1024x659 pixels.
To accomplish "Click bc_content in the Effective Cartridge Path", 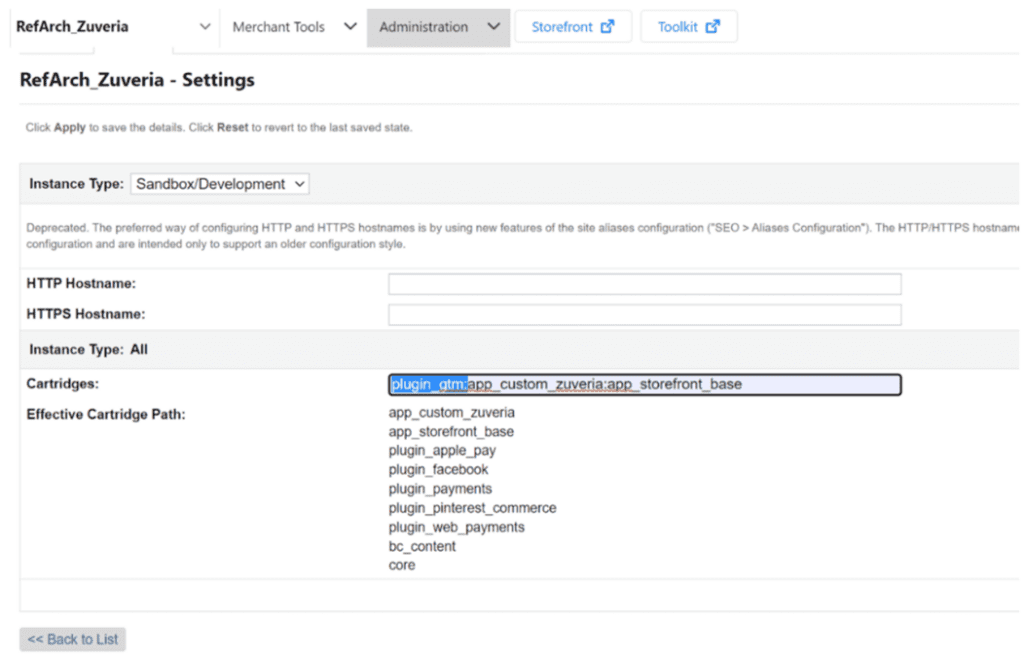I will (422, 546).
